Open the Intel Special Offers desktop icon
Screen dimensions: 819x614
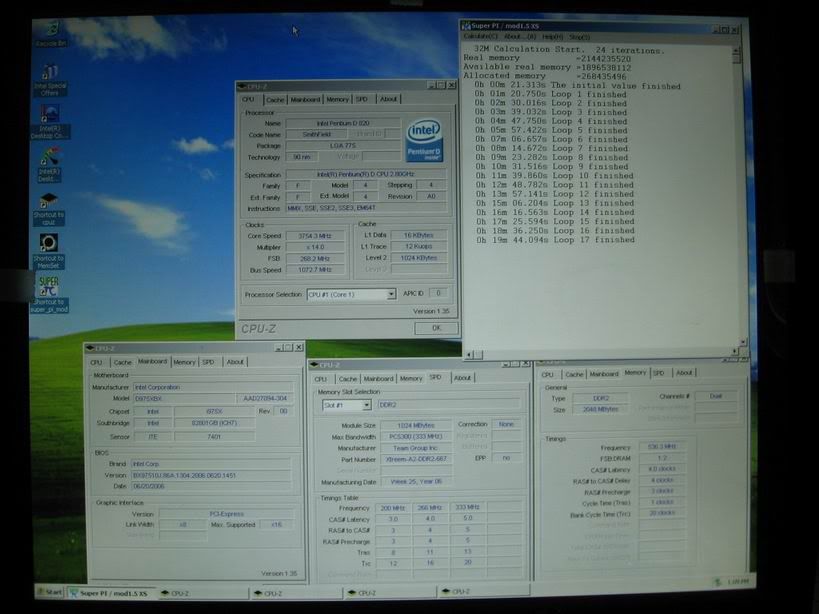[49, 74]
